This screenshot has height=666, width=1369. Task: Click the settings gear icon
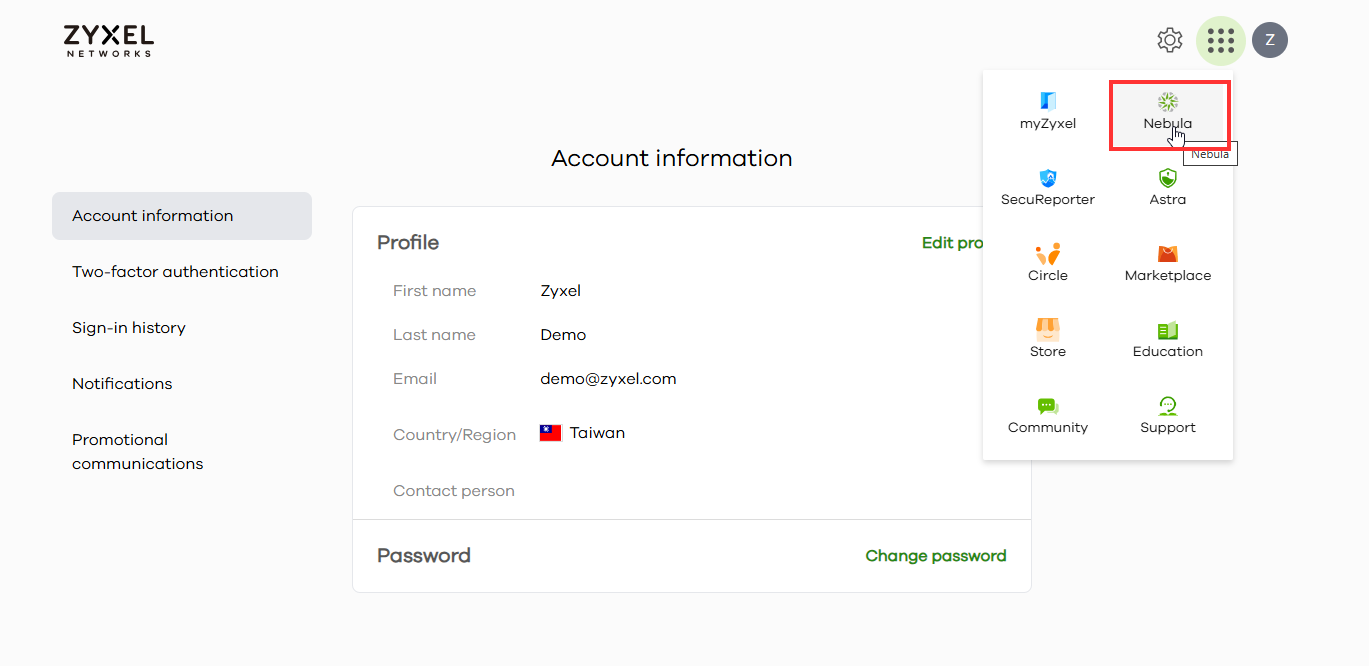(x=1169, y=40)
